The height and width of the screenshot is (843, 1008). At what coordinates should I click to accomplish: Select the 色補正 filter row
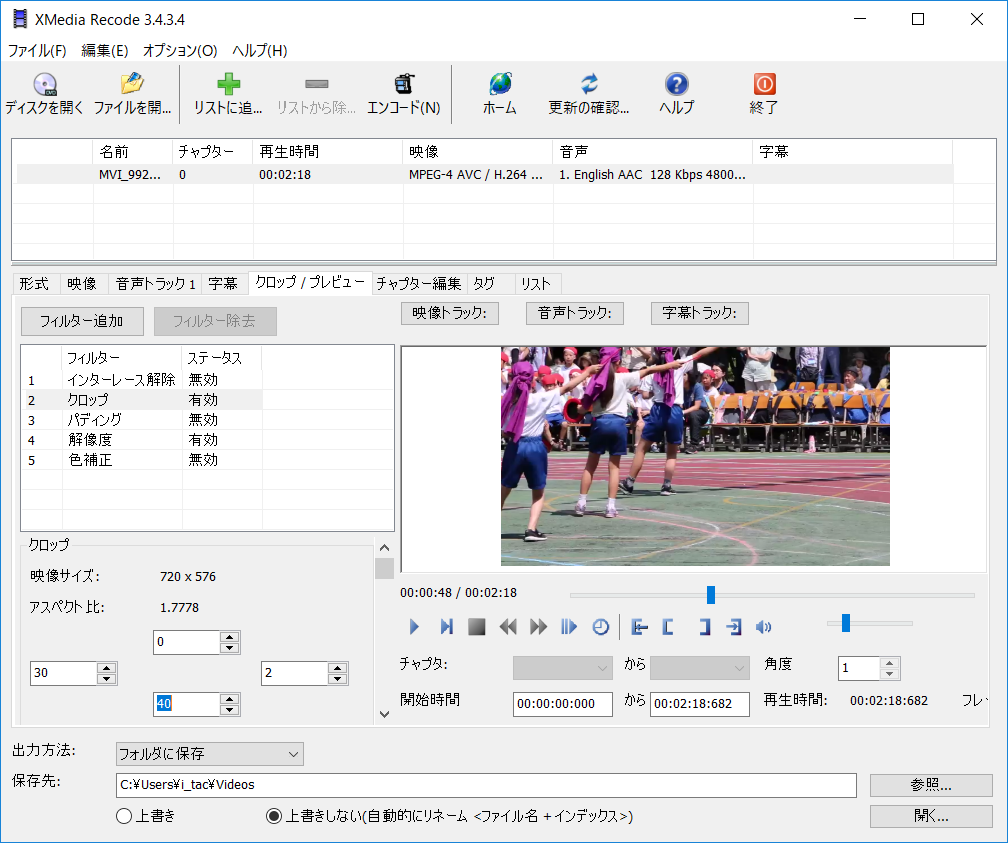(x=141, y=460)
